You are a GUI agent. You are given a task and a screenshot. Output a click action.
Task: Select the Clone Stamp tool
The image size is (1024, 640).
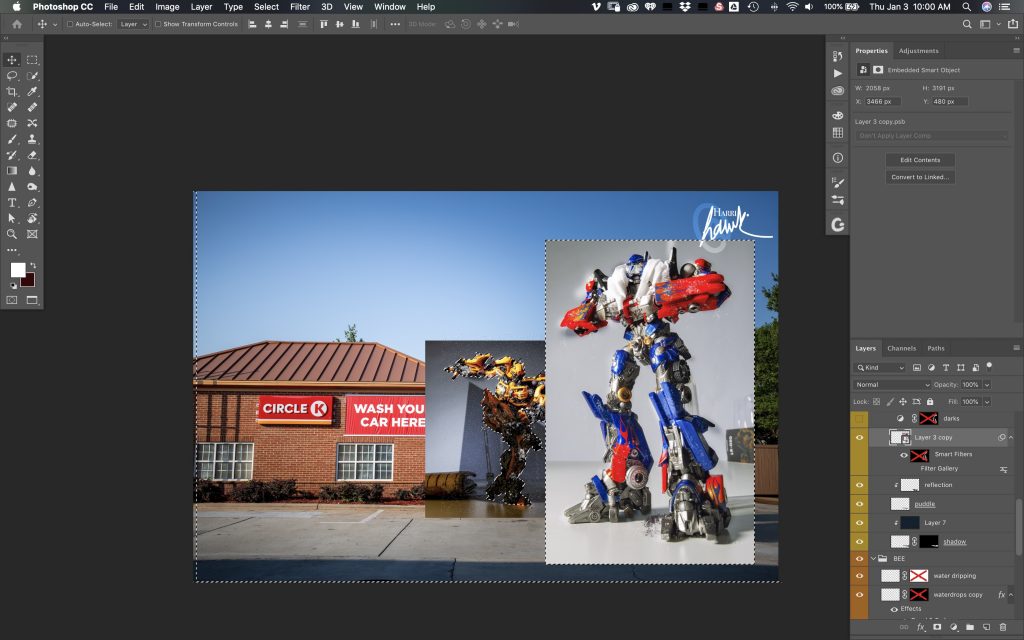tap(32, 139)
